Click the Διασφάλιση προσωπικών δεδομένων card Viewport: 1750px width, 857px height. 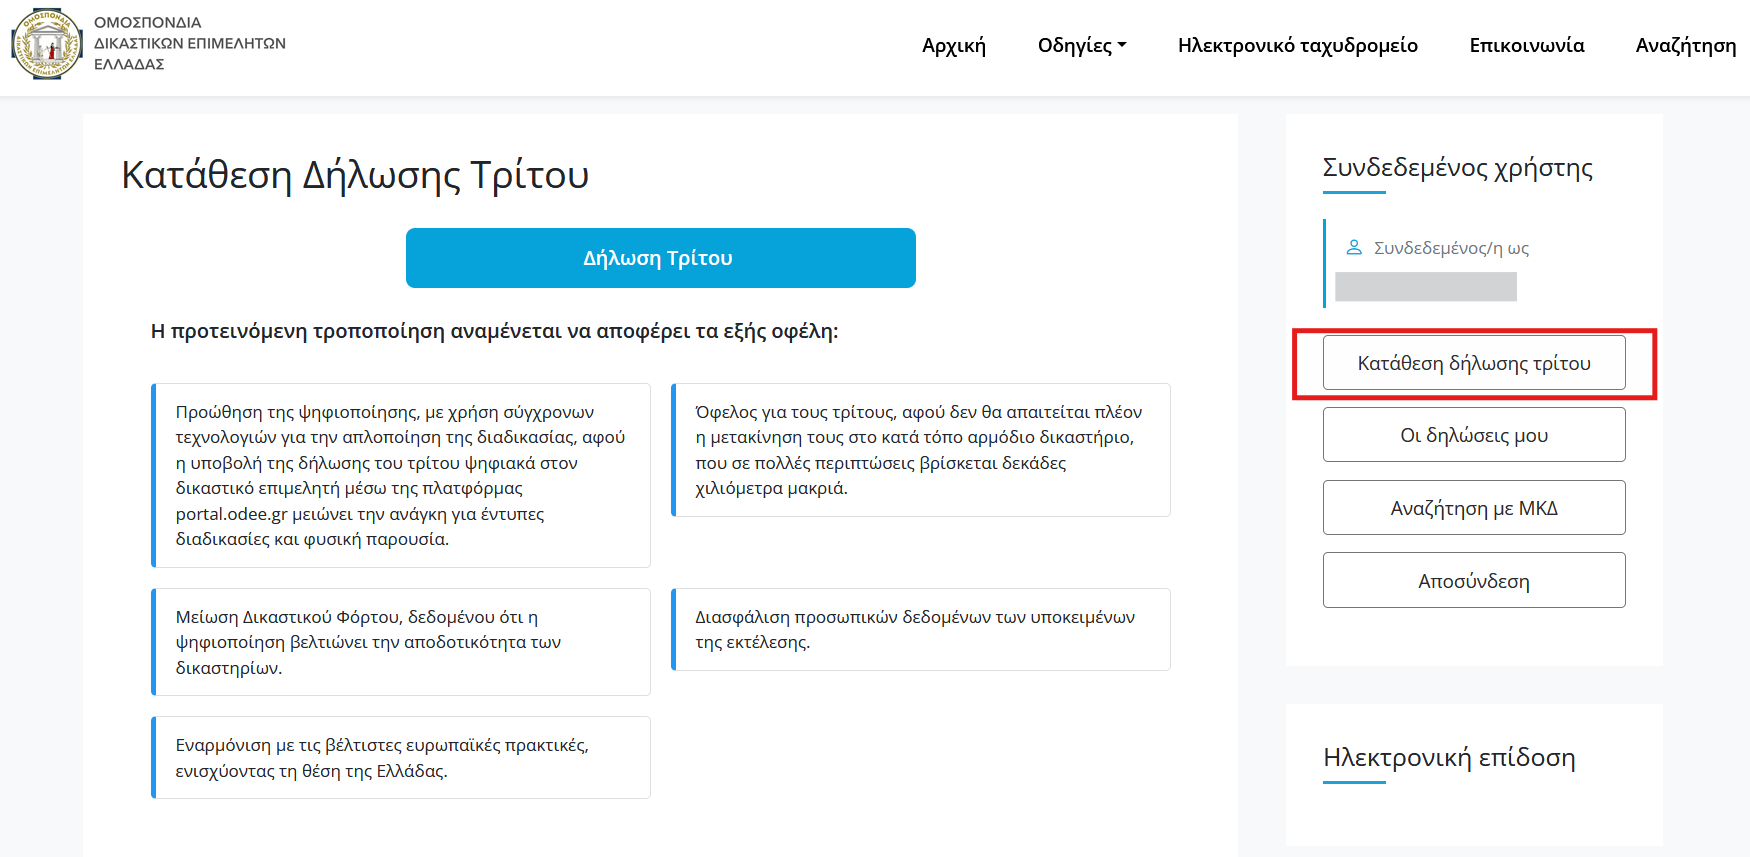point(921,629)
